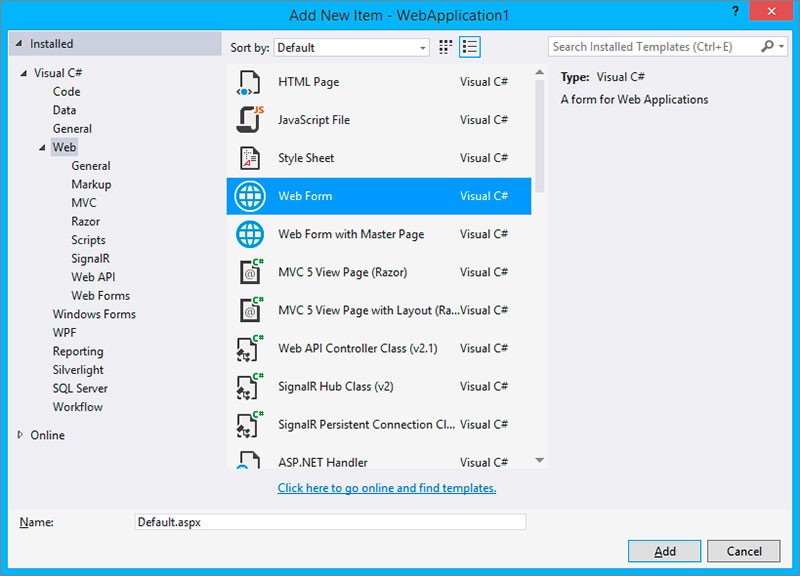Click the help question mark icon

tap(735, 11)
